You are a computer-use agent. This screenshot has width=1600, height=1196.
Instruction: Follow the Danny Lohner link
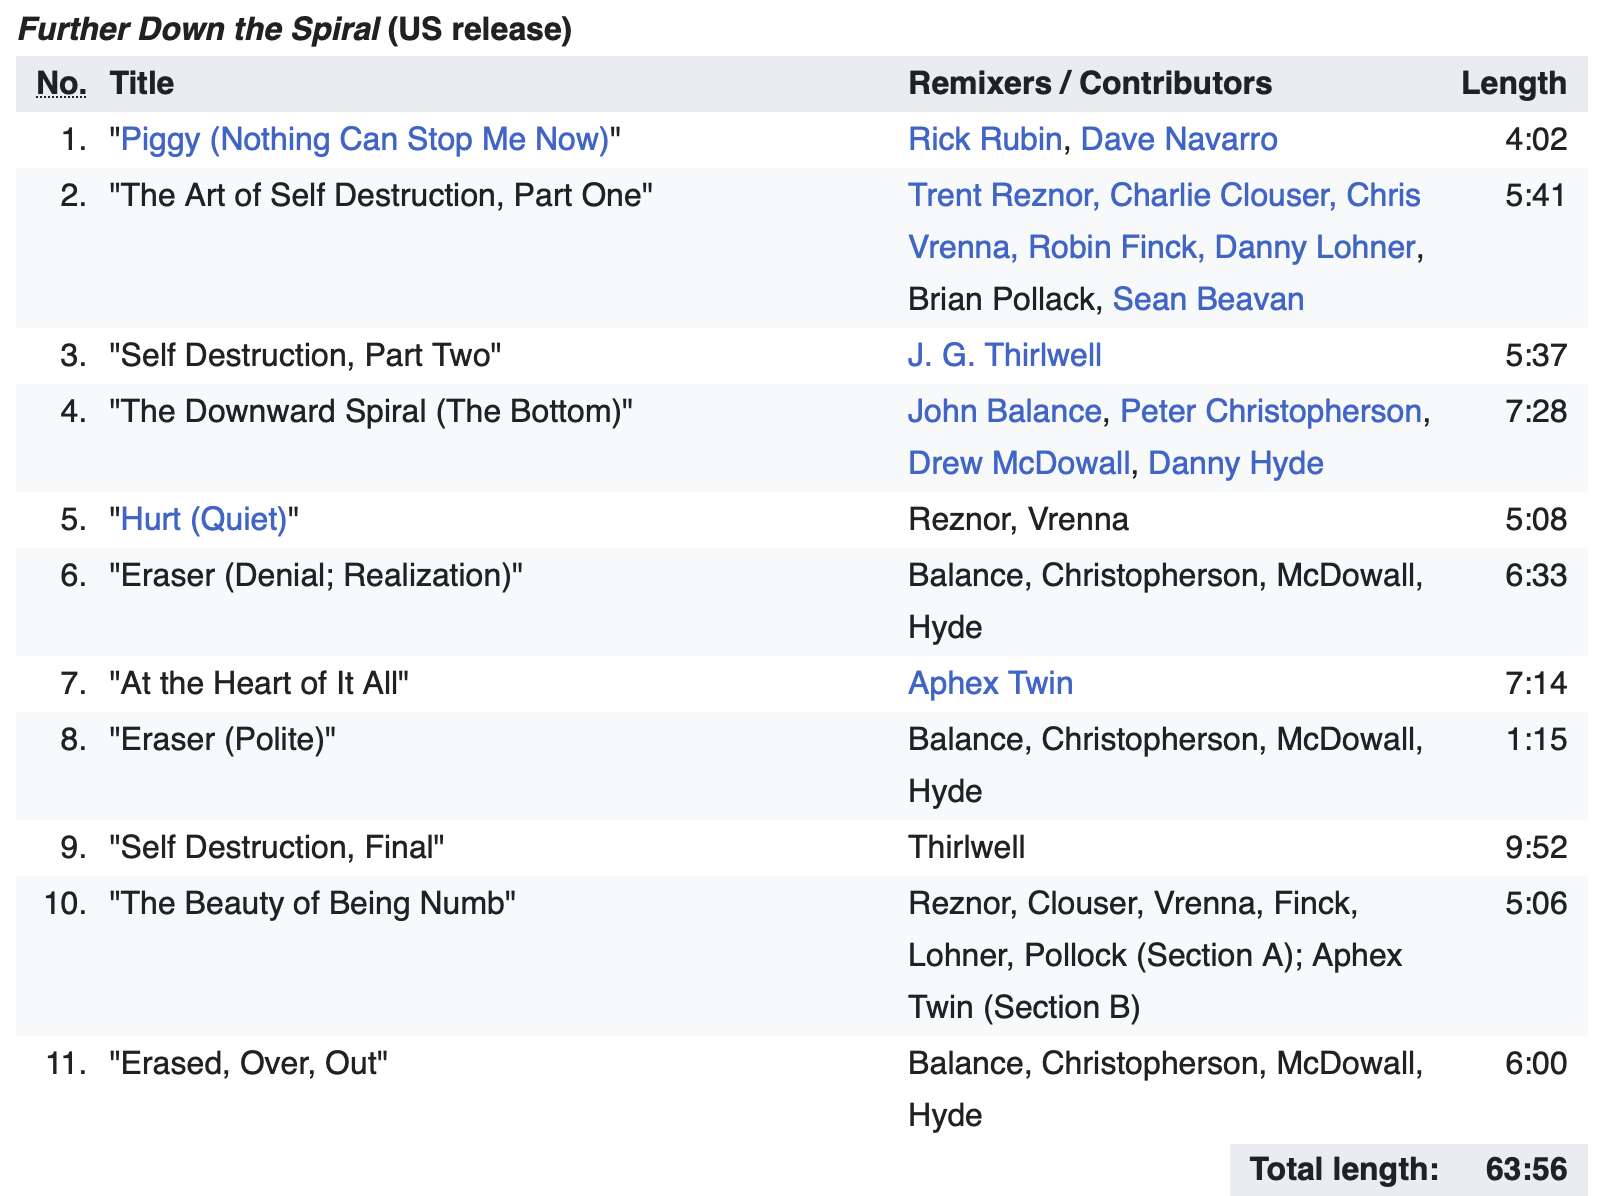click(x=1315, y=247)
